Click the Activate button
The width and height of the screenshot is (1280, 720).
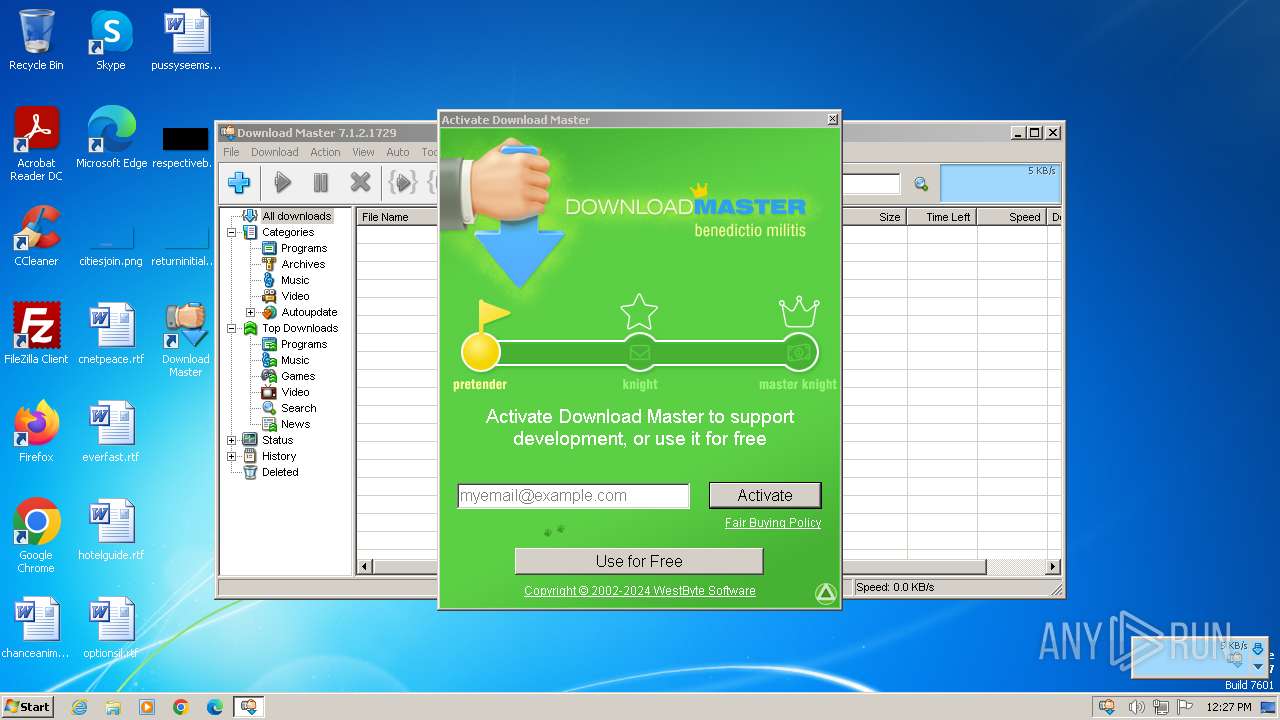(765, 495)
